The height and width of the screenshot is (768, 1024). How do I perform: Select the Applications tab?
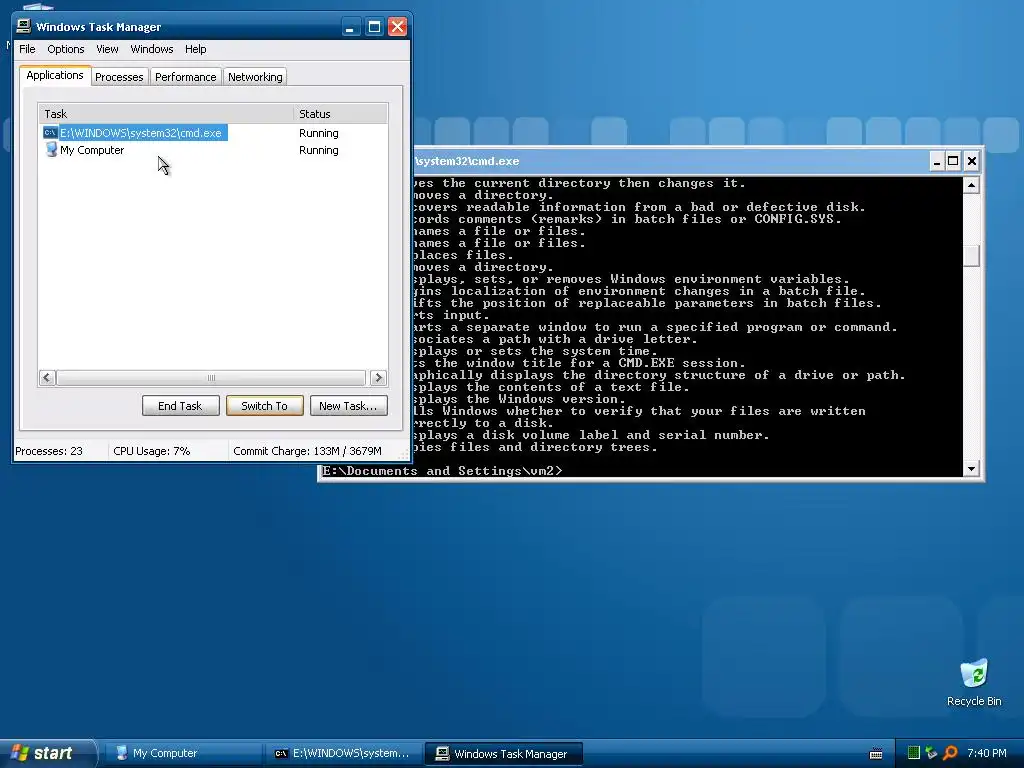tap(55, 75)
